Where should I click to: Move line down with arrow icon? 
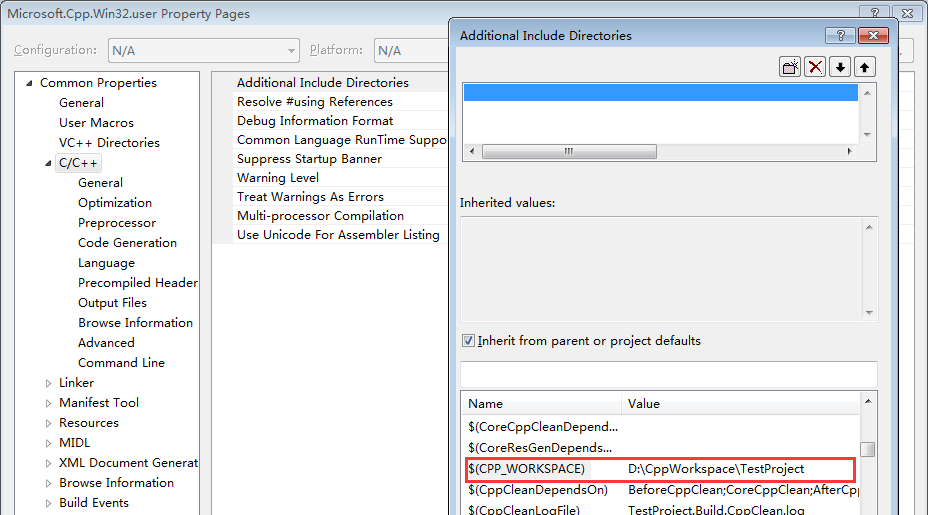pyautogui.click(x=840, y=67)
